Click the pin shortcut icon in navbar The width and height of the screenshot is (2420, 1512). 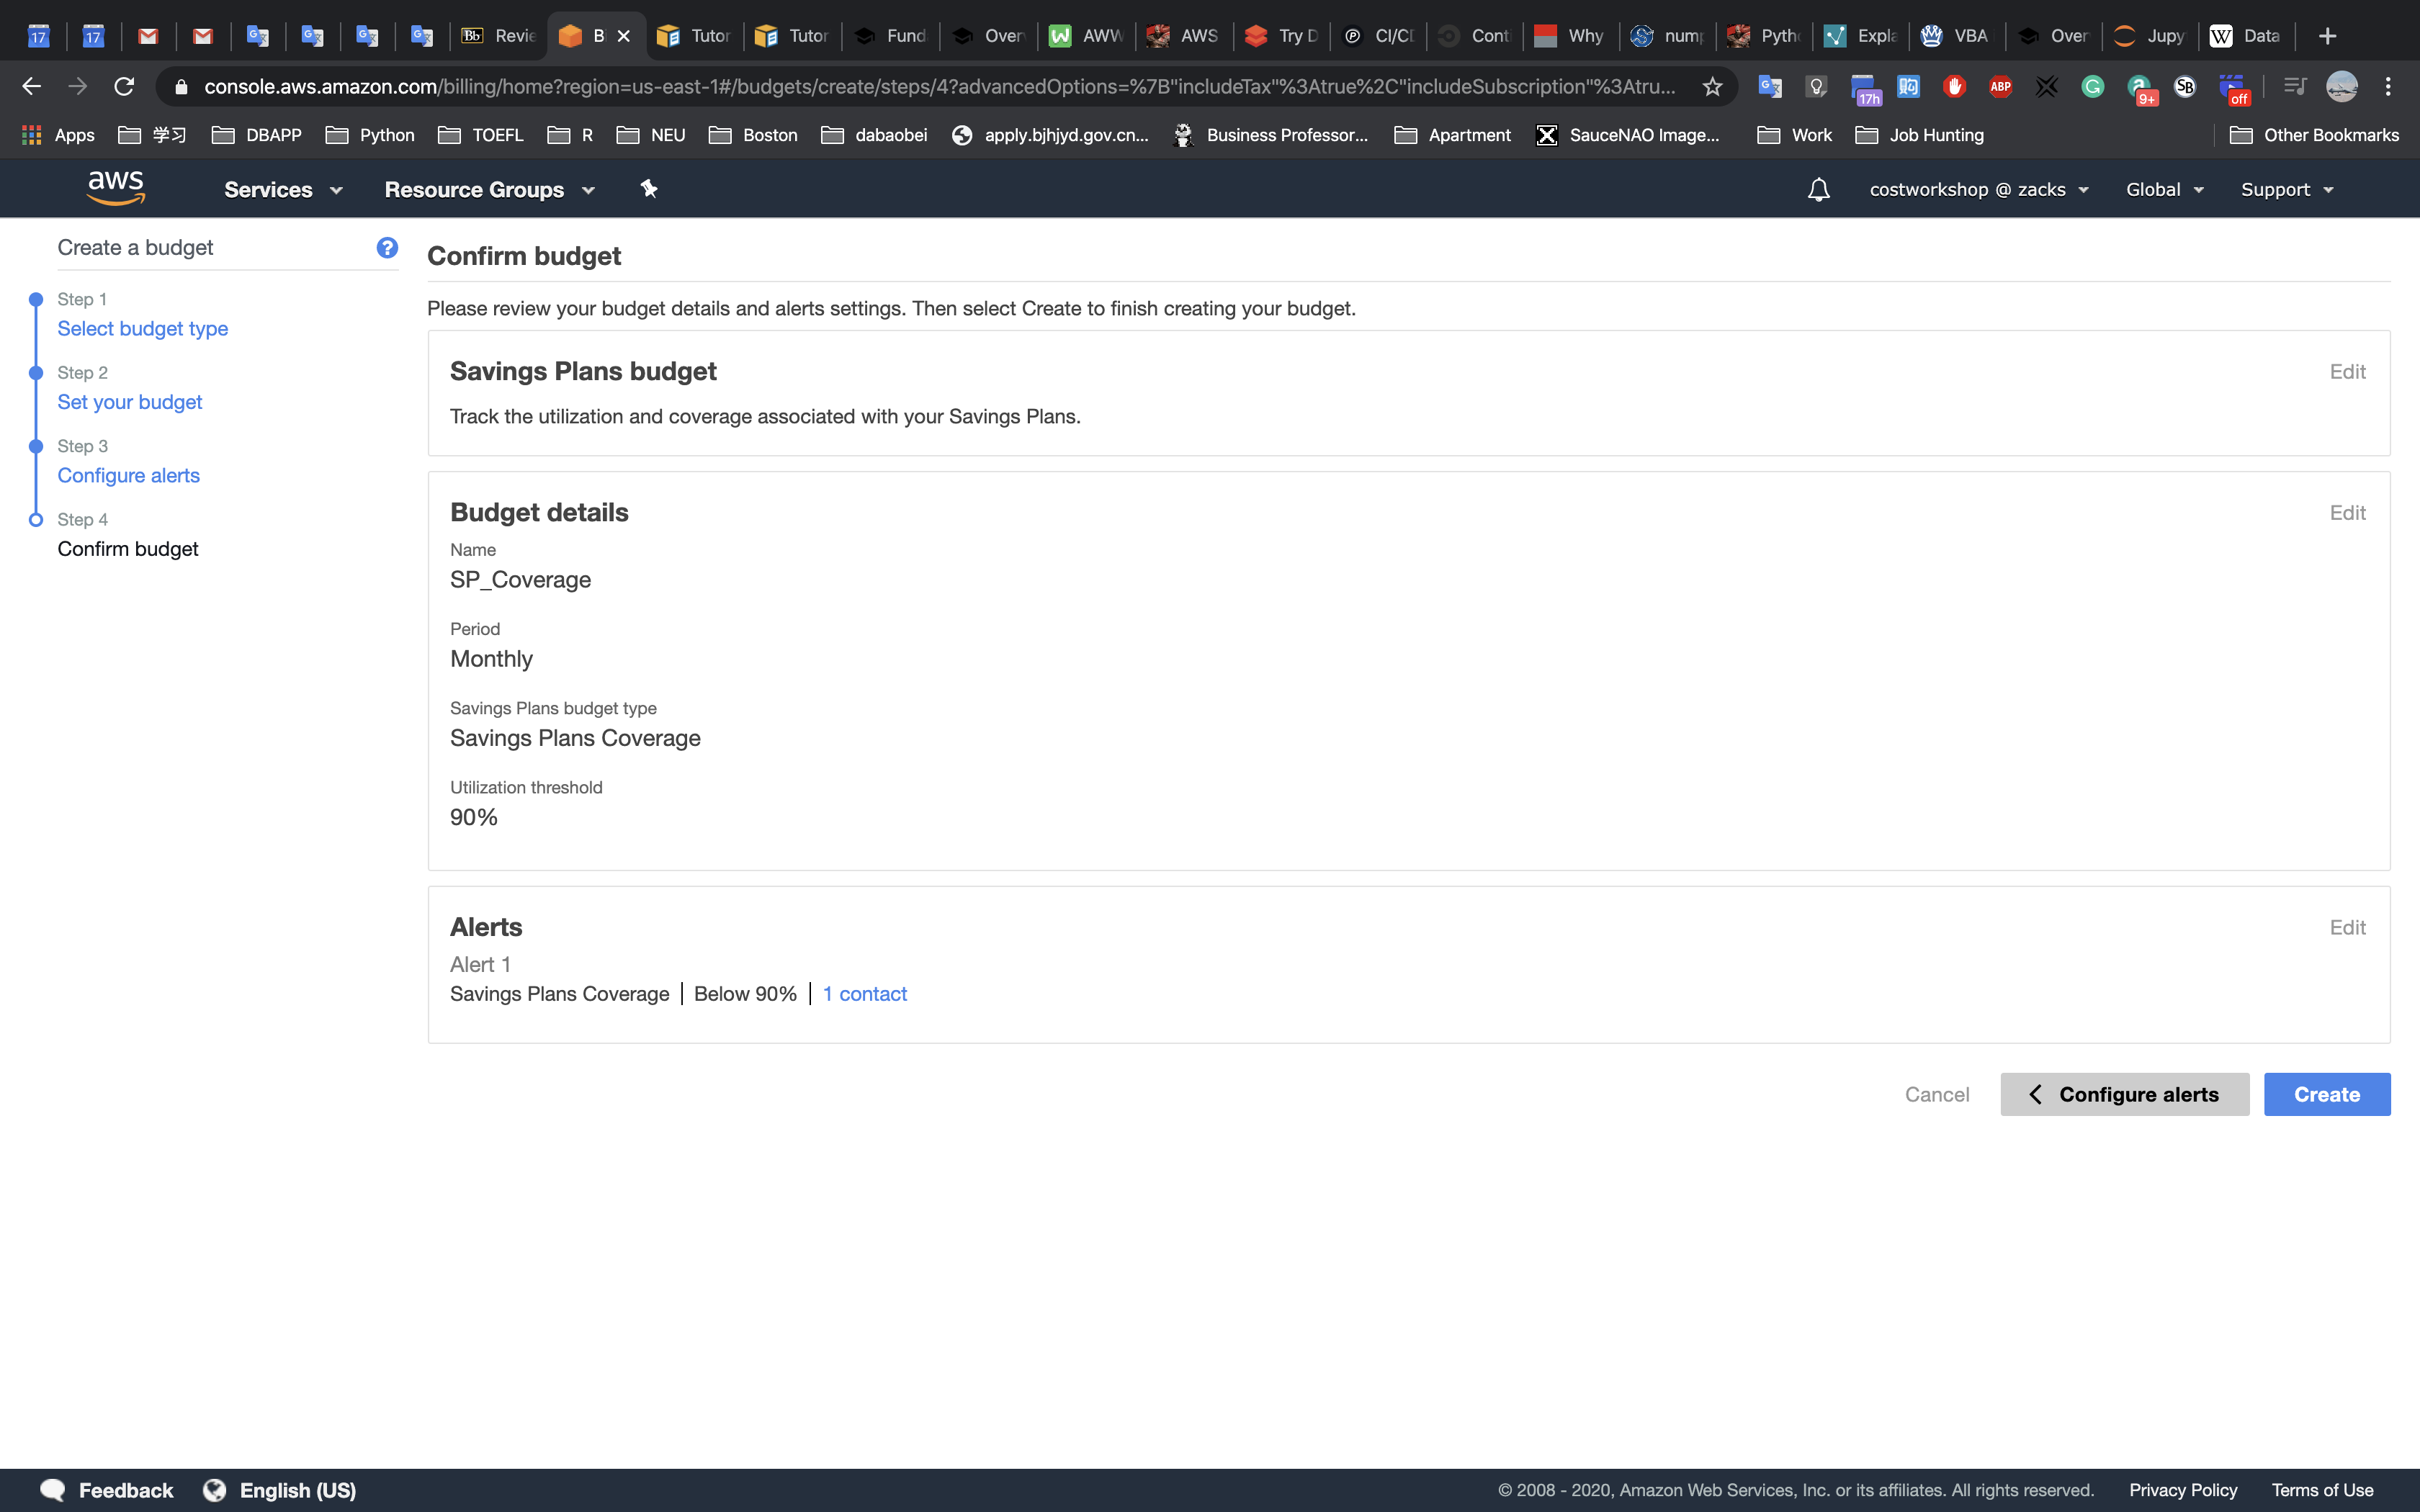[649, 189]
